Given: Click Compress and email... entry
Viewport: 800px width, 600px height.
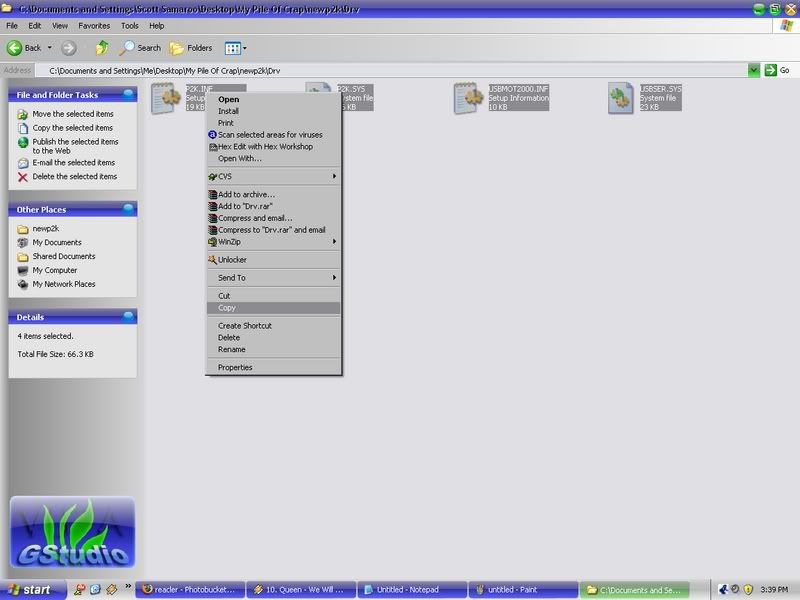Looking at the screenshot, I should [273, 218].
